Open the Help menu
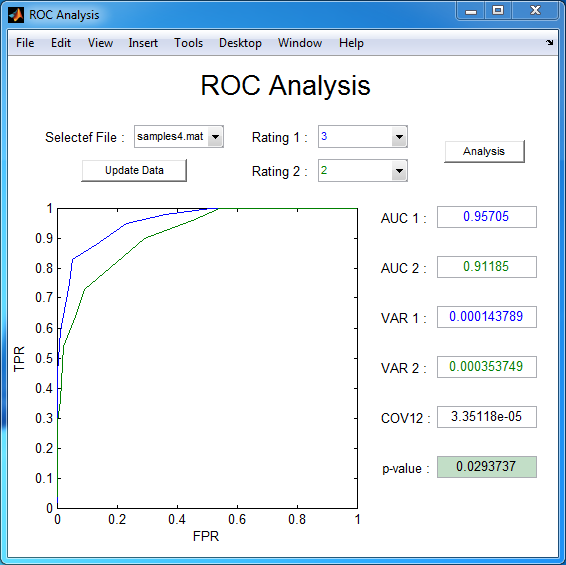 tap(351, 43)
